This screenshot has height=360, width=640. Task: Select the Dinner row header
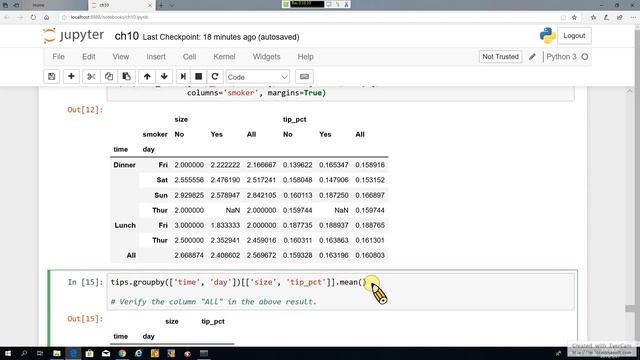click(124, 165)
